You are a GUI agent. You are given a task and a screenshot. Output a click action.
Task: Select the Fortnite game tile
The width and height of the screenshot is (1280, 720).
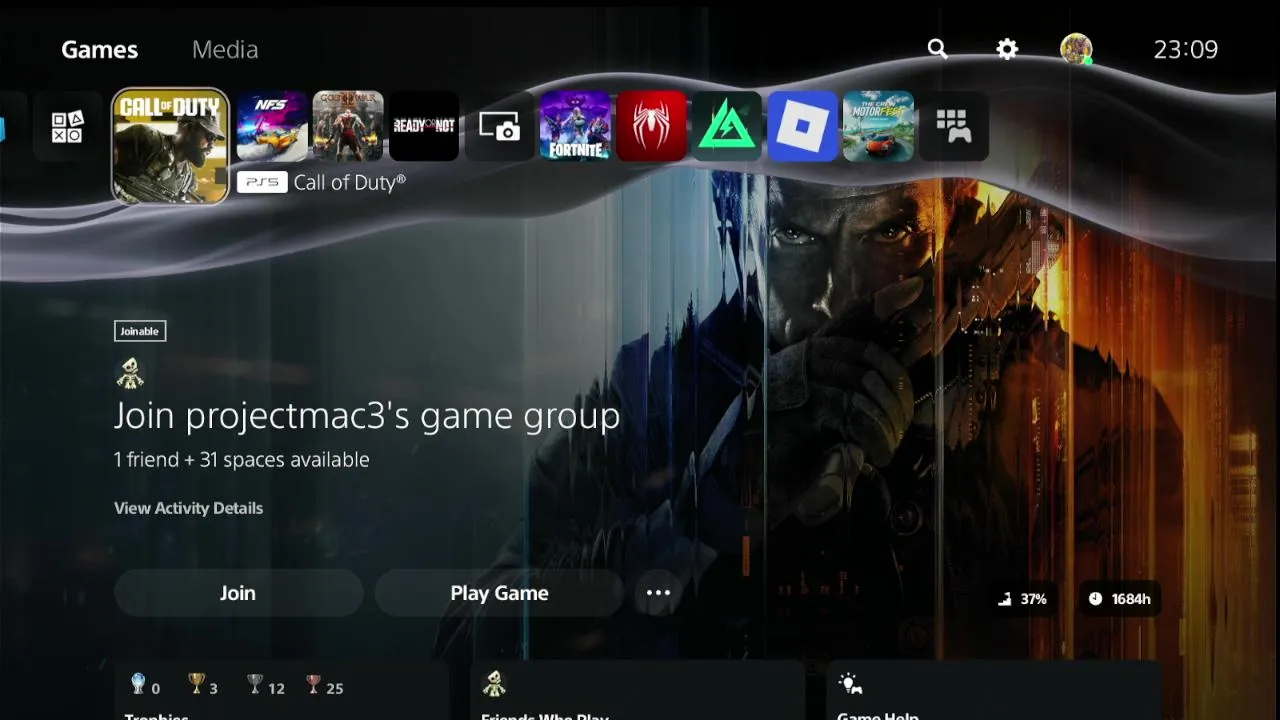coord(575,126)
